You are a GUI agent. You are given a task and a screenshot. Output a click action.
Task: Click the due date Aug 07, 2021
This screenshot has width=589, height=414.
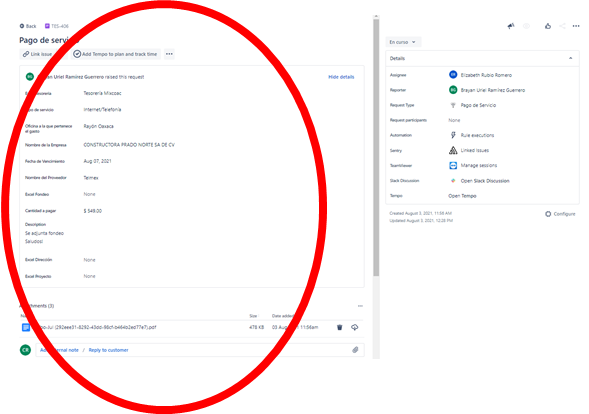point(97,161)
